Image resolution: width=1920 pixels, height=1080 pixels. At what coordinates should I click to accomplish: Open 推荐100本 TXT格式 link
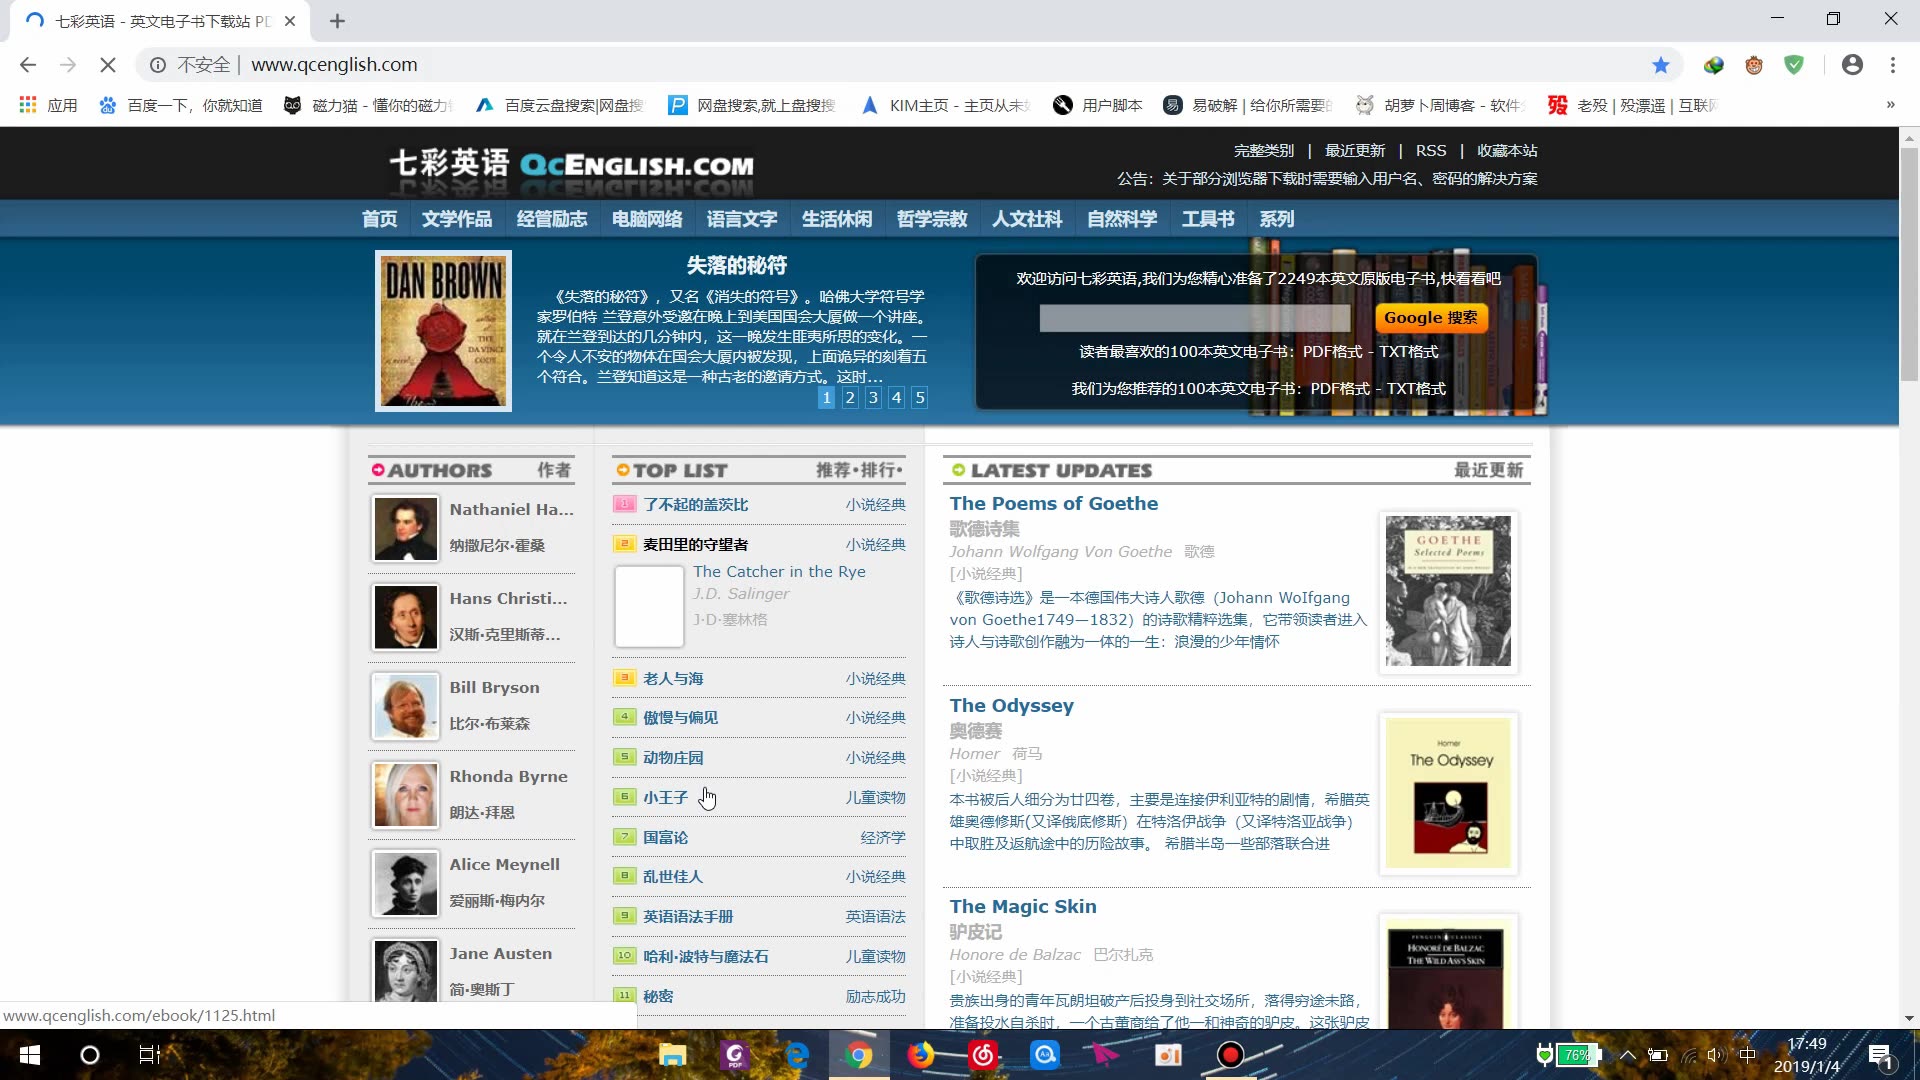1415,389
